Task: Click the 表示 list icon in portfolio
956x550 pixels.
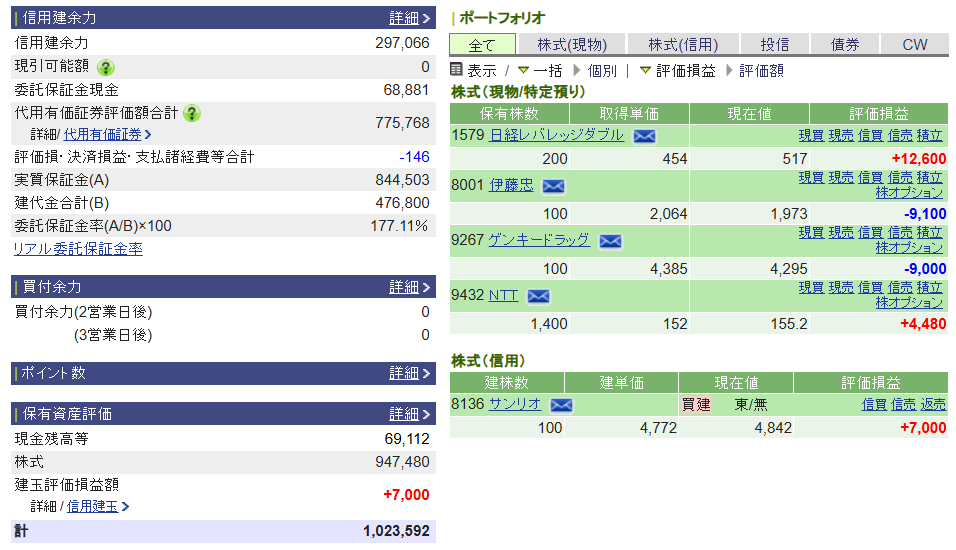Action: (x=457, y=70)
